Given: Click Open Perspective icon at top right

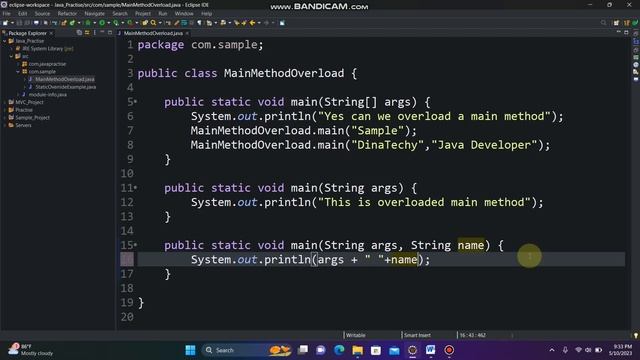Looking at the screenshot, I should (x=616, y=23).
